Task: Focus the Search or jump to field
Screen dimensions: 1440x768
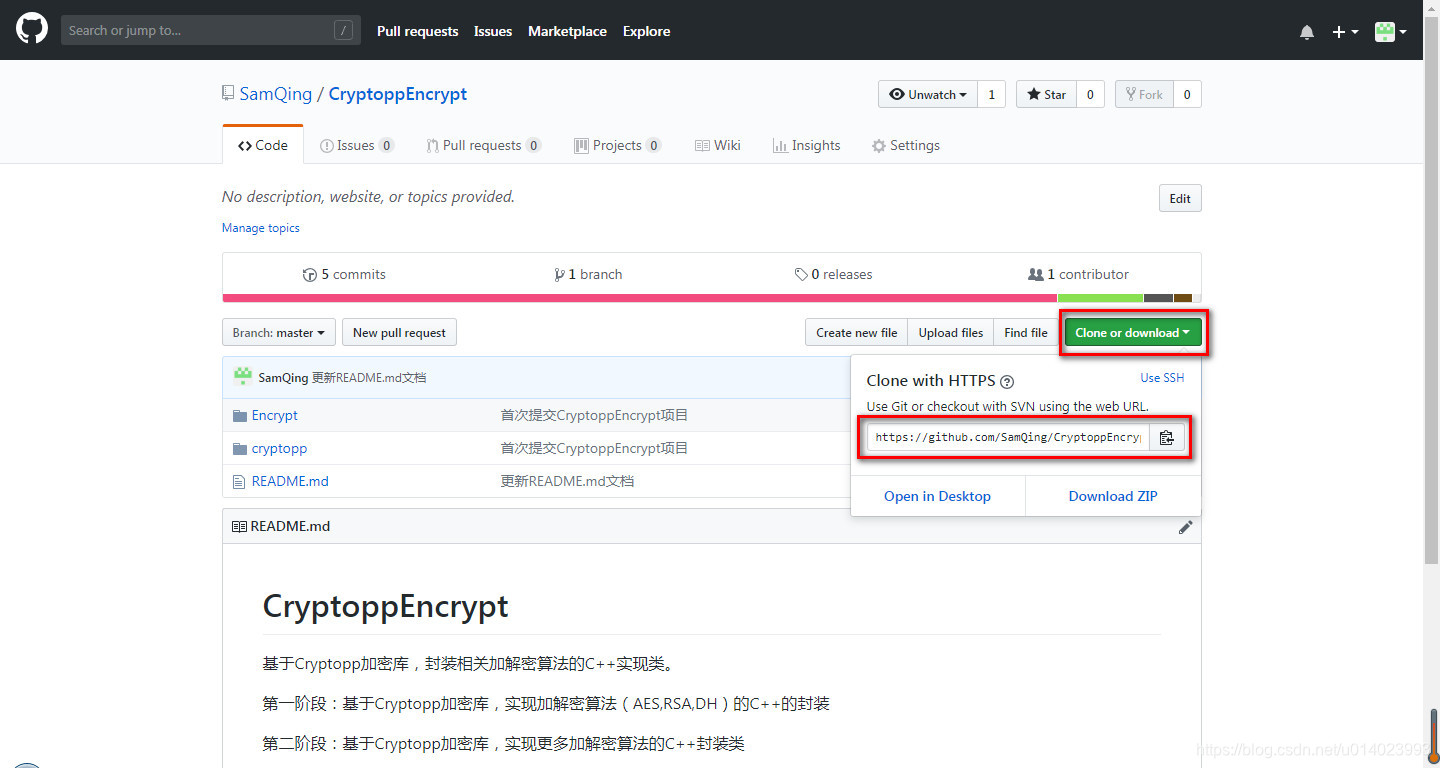Action: click(x=209, y=30)
